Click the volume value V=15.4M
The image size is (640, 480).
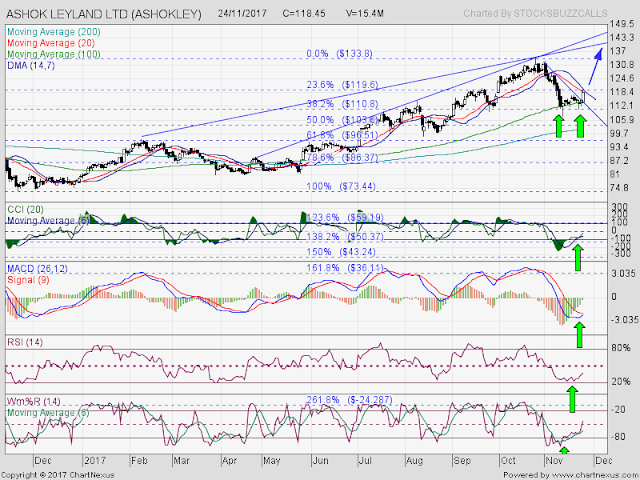[365, 13]
